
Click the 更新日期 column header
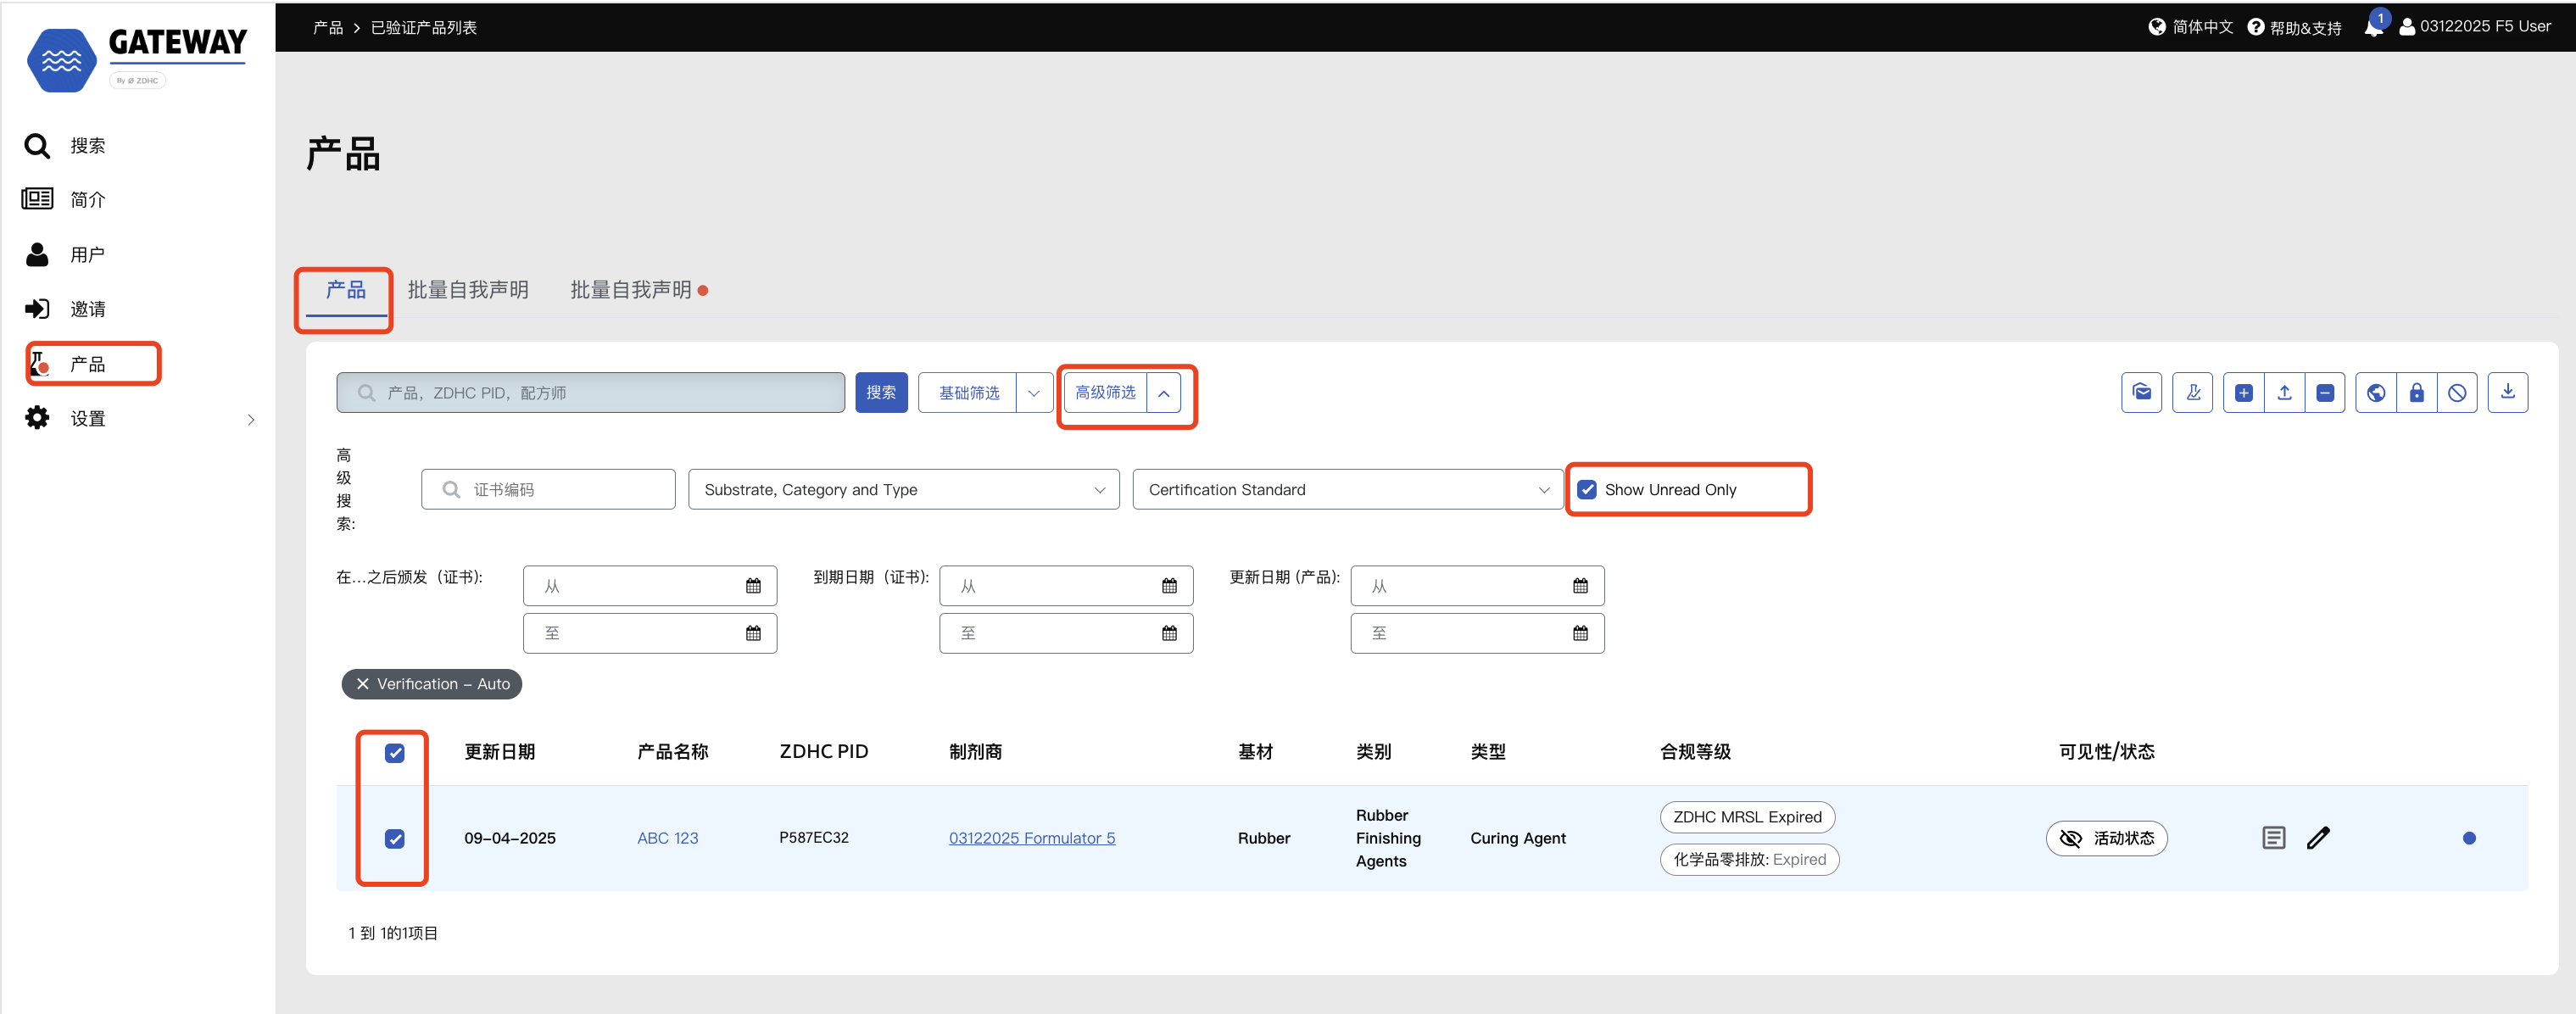(x=500, y=752)
